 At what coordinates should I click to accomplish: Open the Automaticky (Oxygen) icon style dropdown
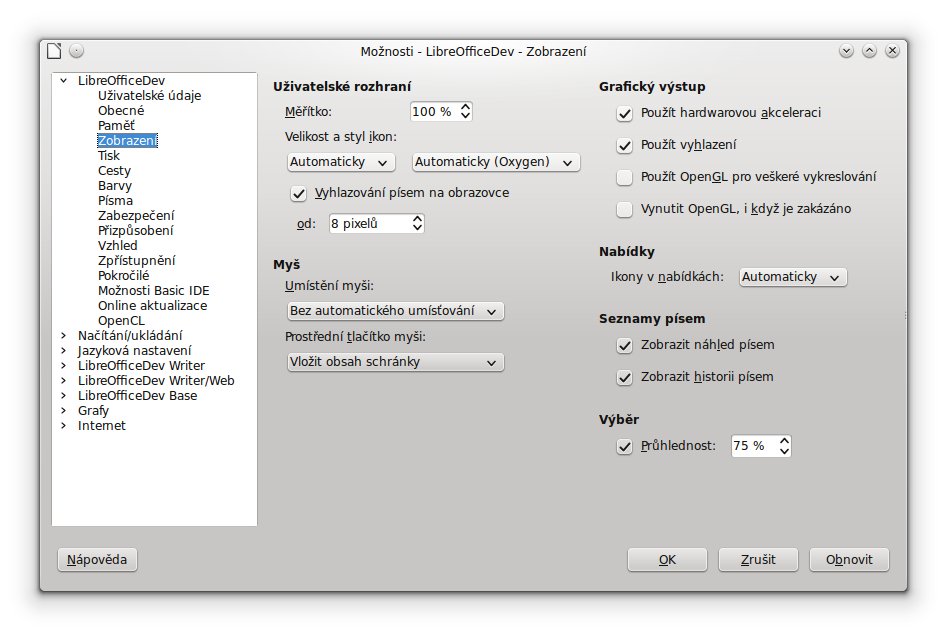(x=495, y=162)
